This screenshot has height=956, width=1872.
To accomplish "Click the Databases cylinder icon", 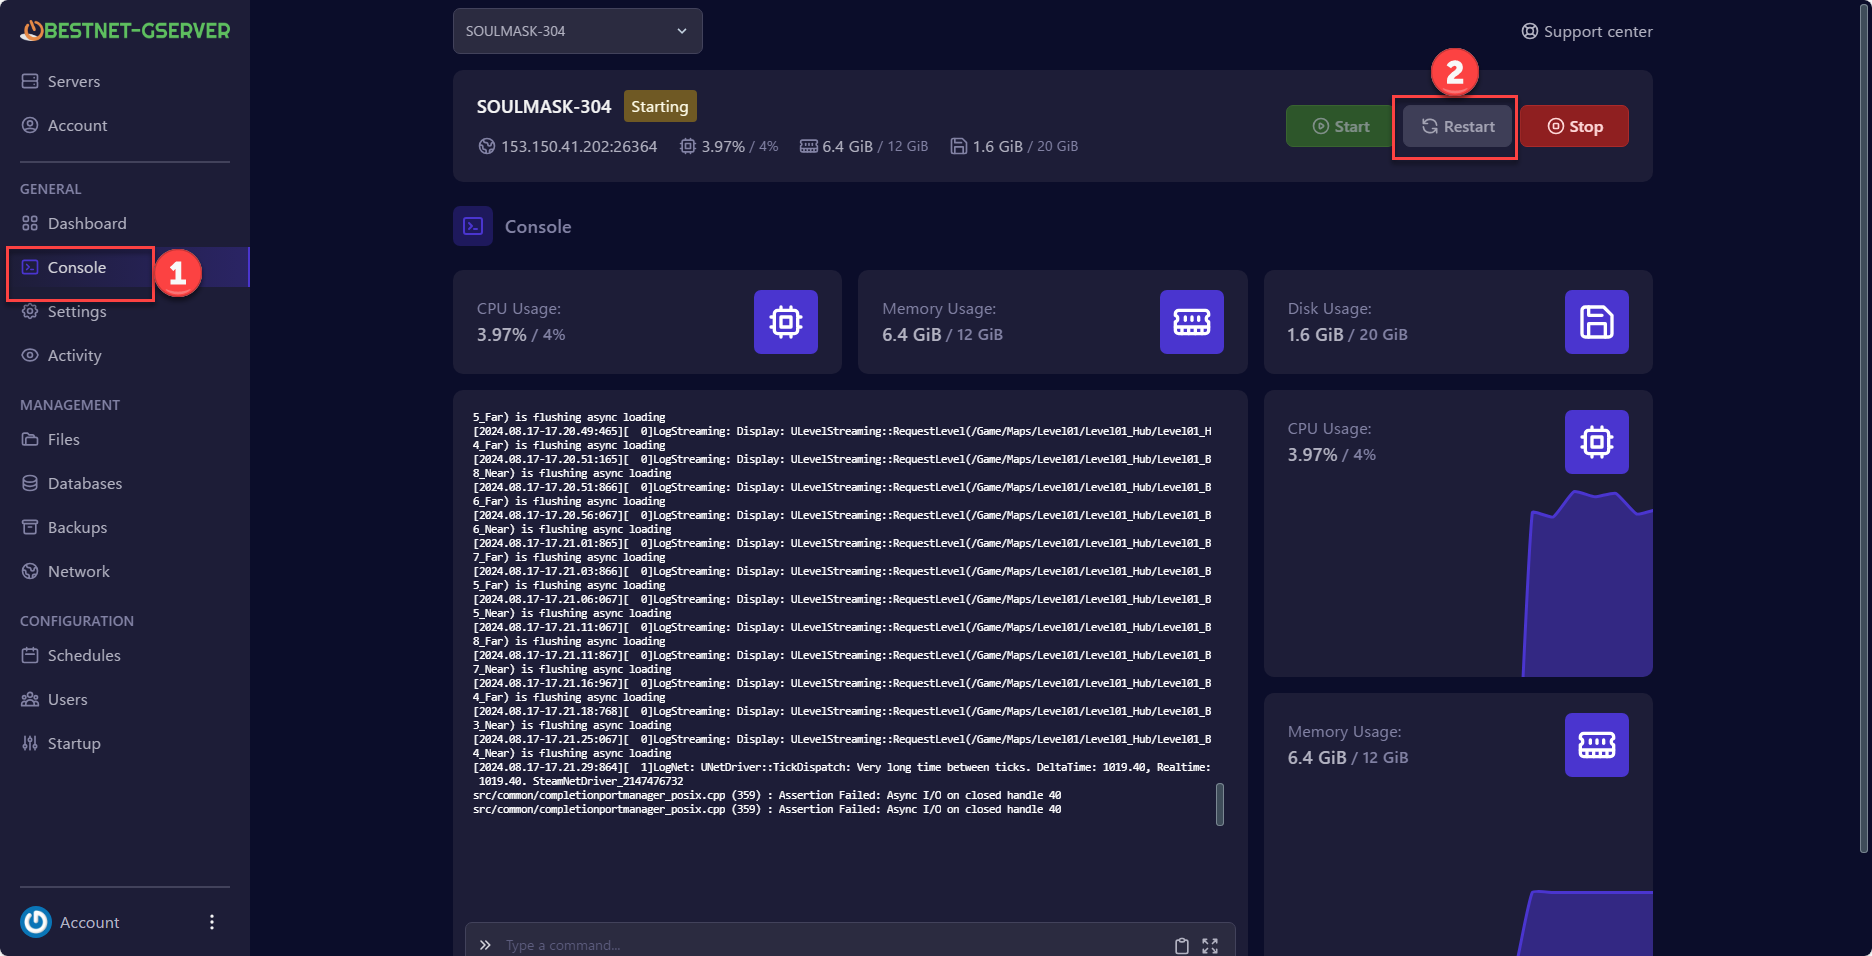I will point(30,483).
